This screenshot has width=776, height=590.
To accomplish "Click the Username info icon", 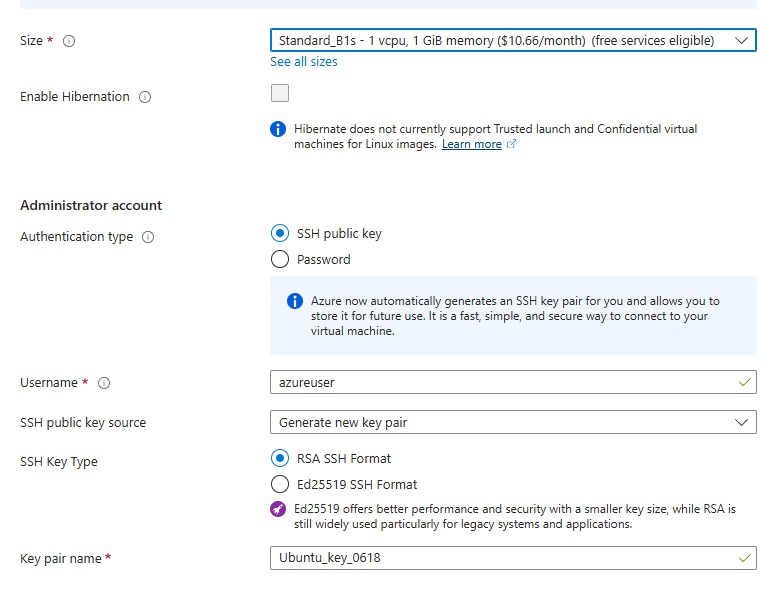I will [x=104, y=383].
